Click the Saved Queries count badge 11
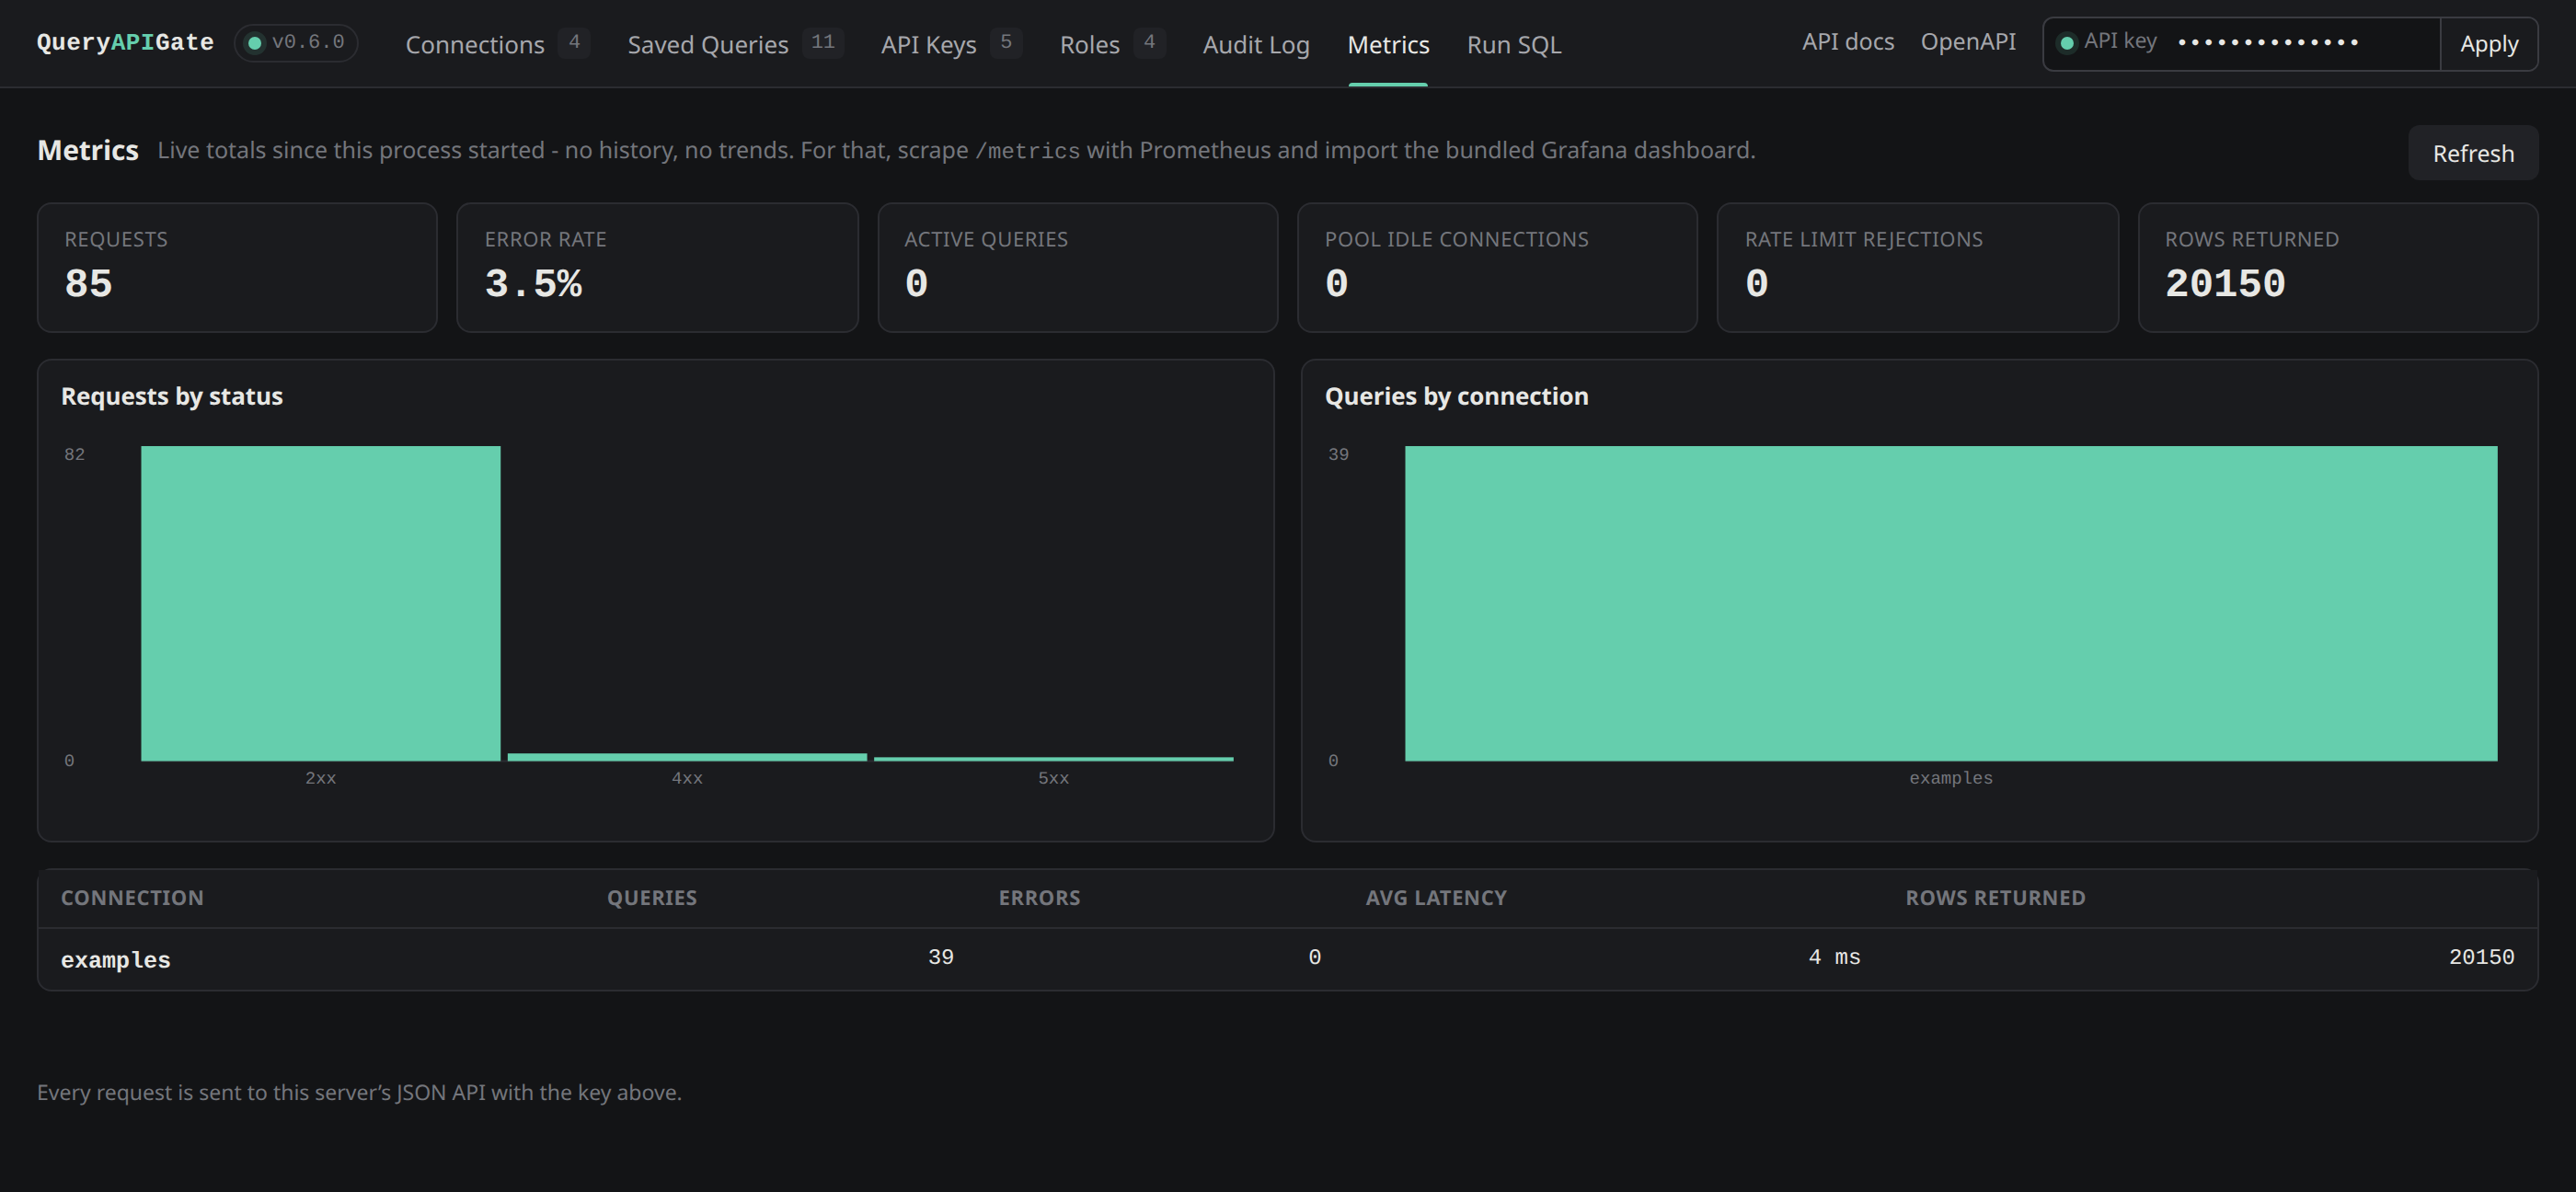Image resolution: width=2576 pixels, height=1192 pixels. (x=823, y=42)
